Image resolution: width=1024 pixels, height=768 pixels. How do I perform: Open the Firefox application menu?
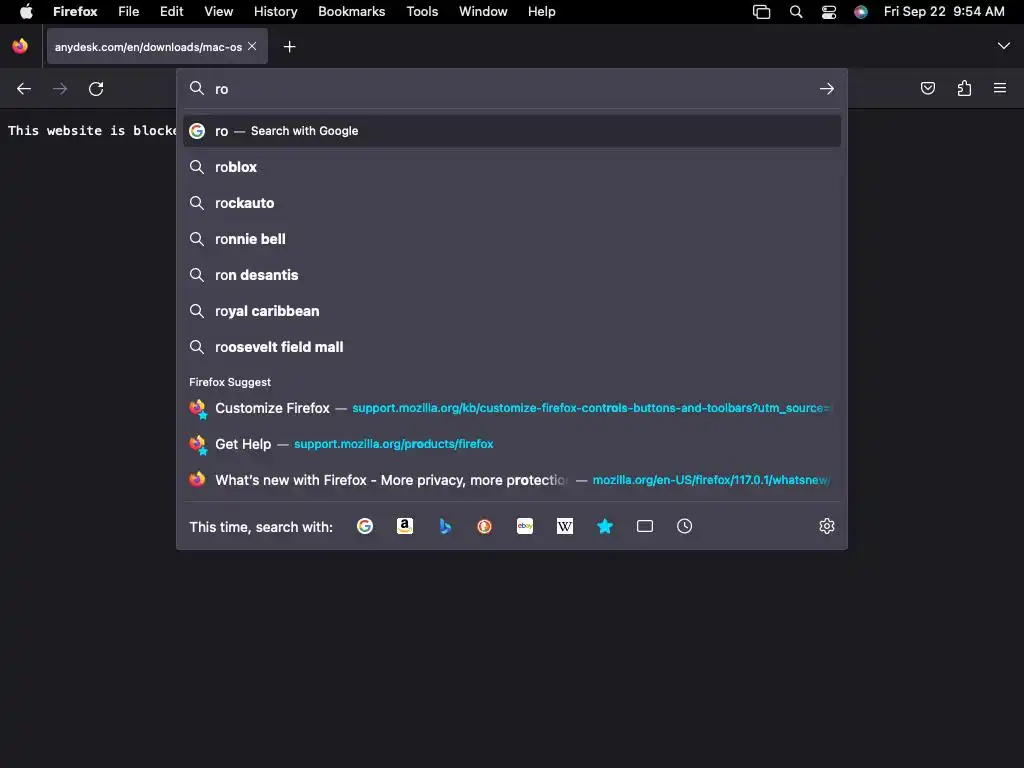pos(75,12)
